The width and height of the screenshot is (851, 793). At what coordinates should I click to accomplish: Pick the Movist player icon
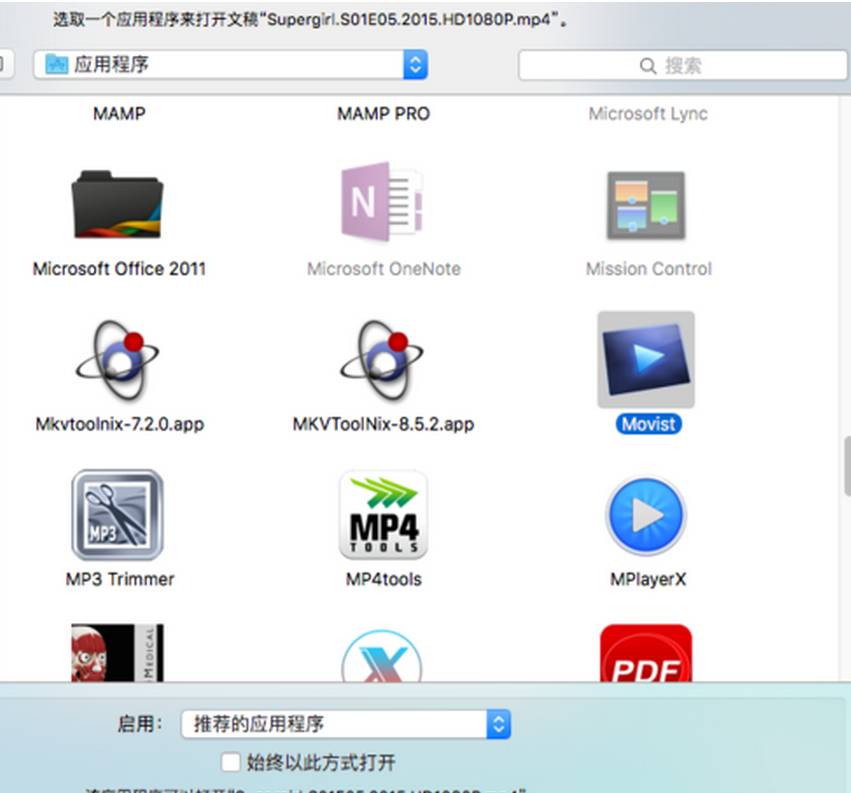[646, 360]
